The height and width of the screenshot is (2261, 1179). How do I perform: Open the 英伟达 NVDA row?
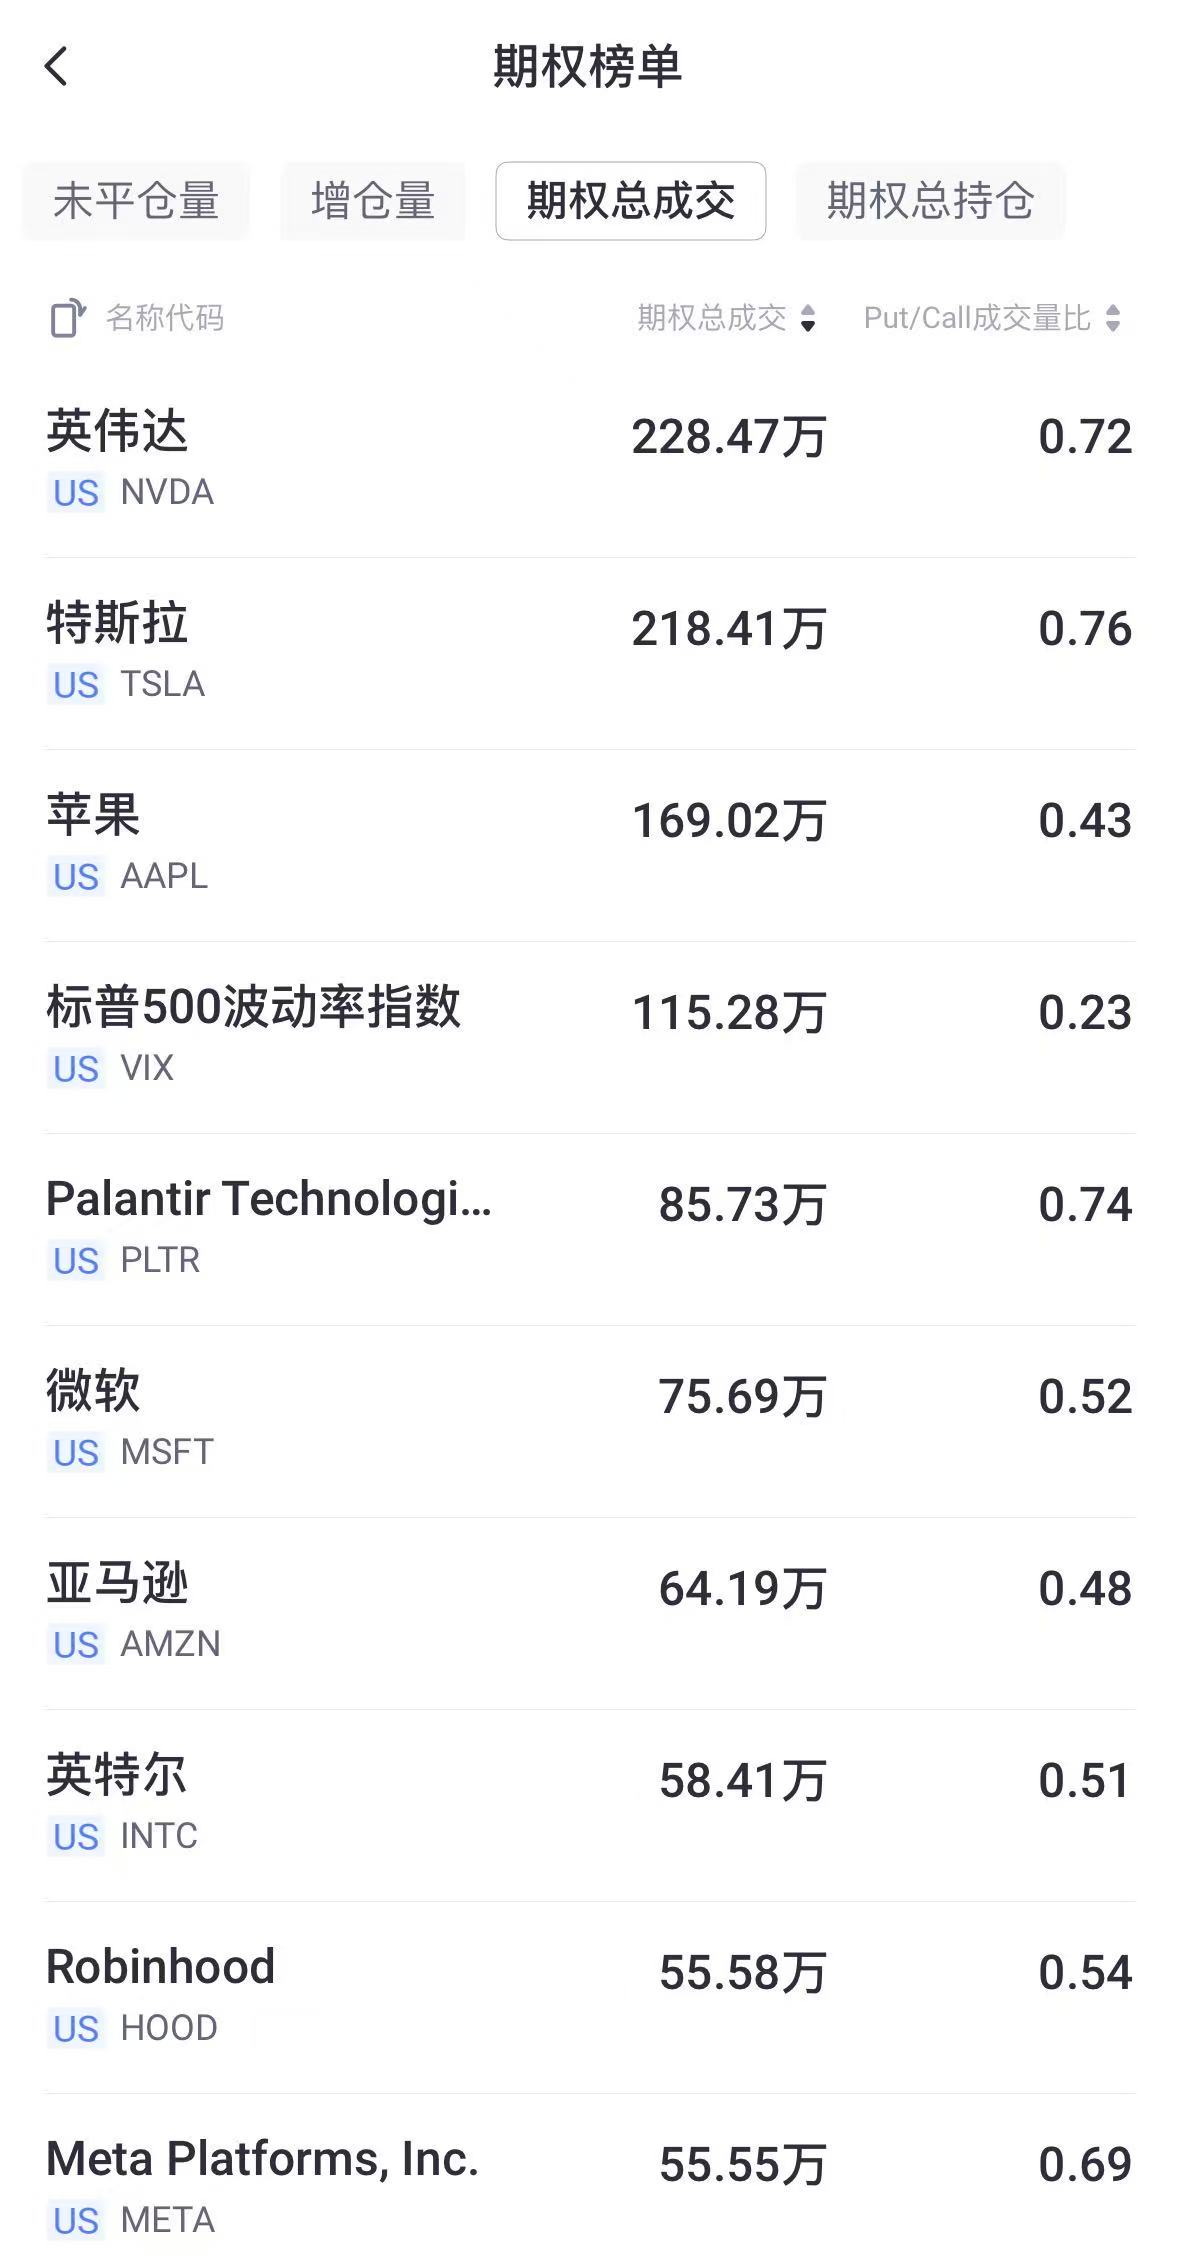(589, 460)
